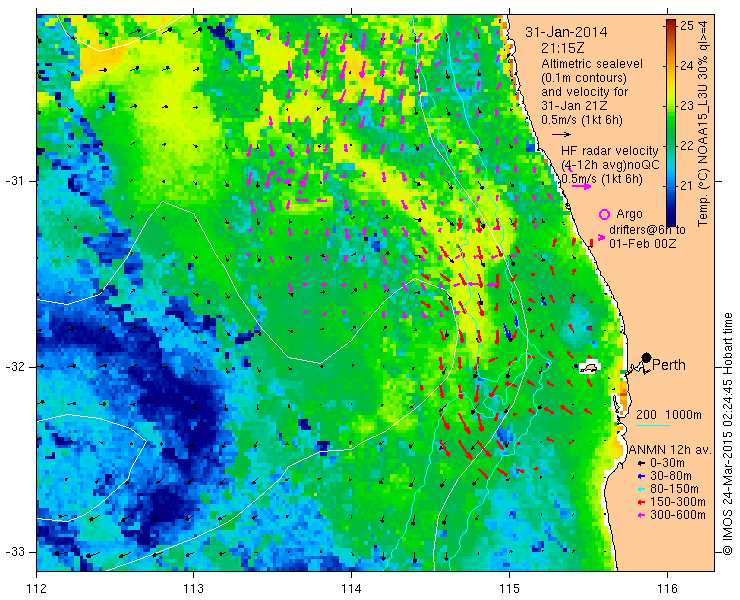Screen dimensions: 740x600
Task: Click the ANMN 12h av. legend heading
Action: click(671, 450)
